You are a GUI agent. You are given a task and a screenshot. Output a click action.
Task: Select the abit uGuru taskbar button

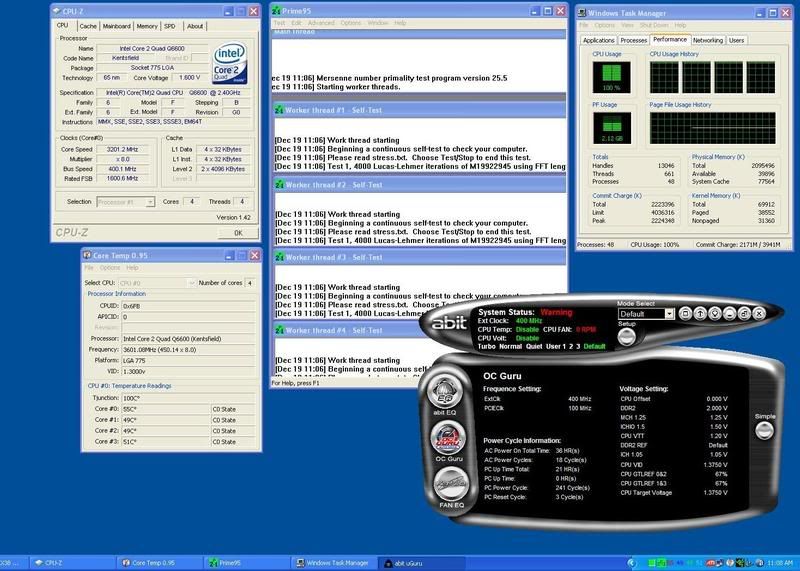click(x=421, y=563)
